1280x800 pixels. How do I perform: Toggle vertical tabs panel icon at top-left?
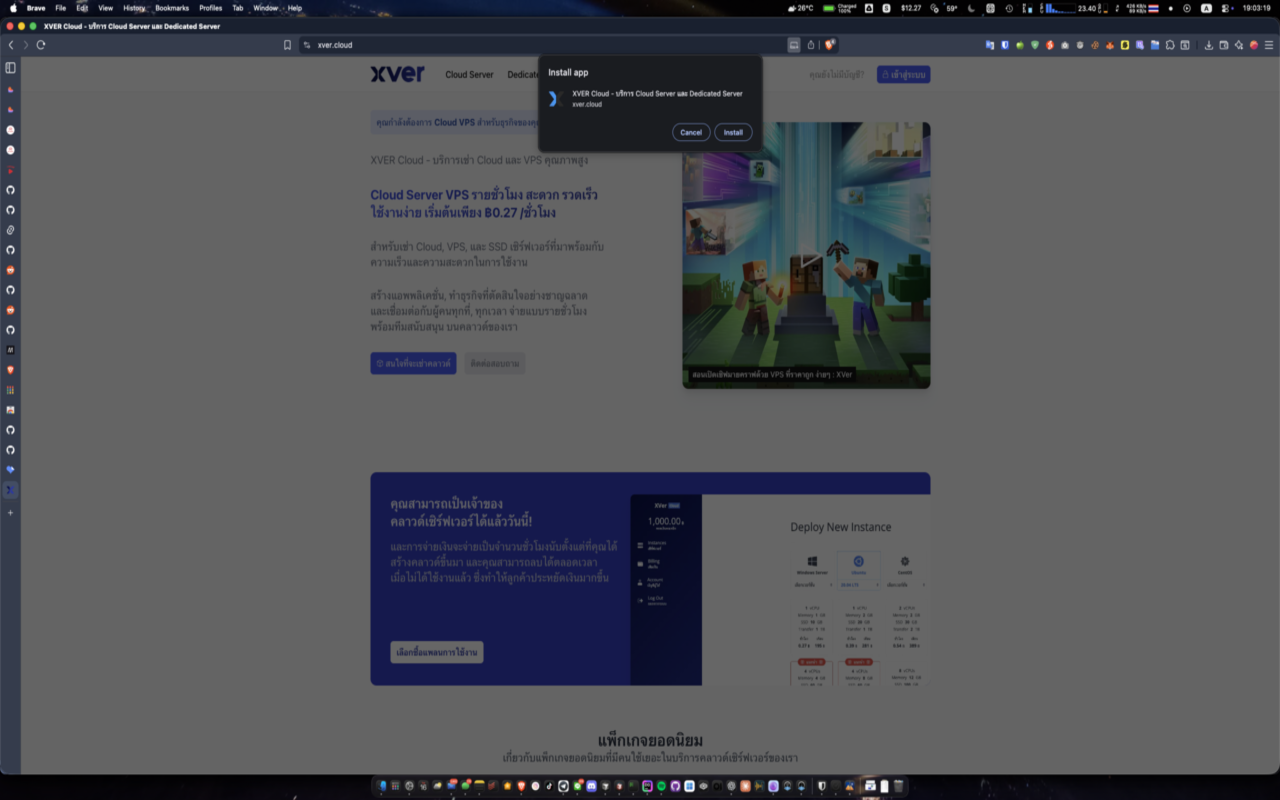pyautogui.click(x=11, y=68)
